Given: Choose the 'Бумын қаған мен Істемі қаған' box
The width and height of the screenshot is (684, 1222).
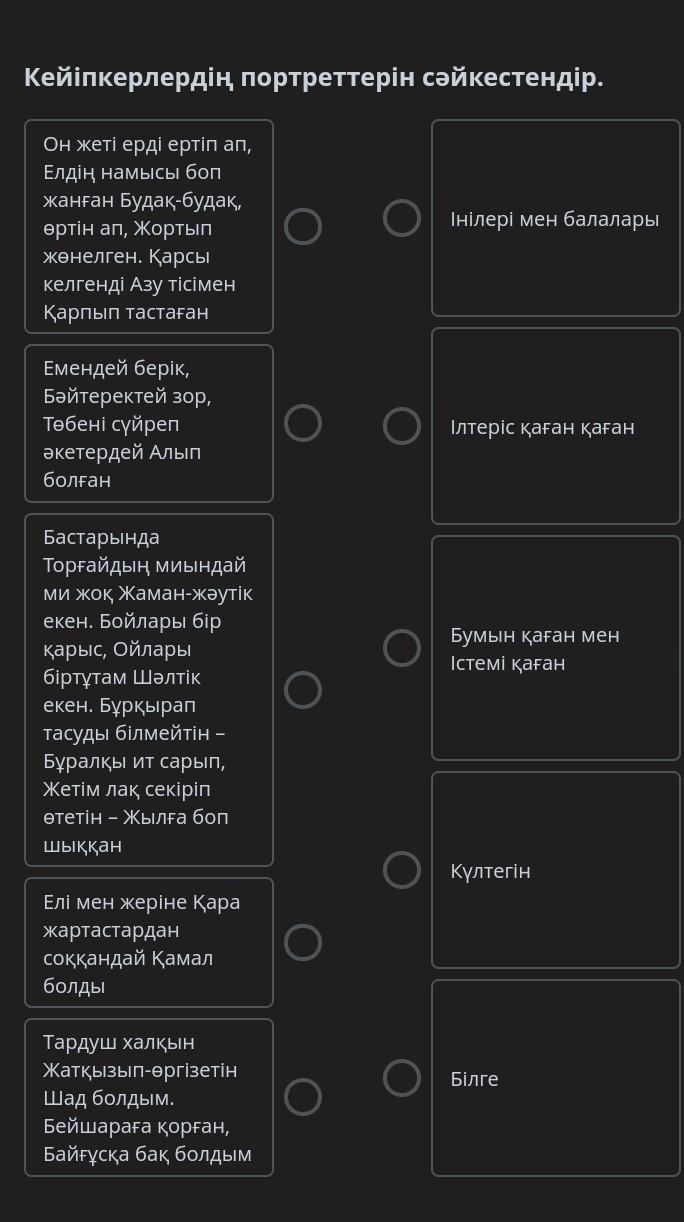Looking at the screenshot, I should click(556, 648).
